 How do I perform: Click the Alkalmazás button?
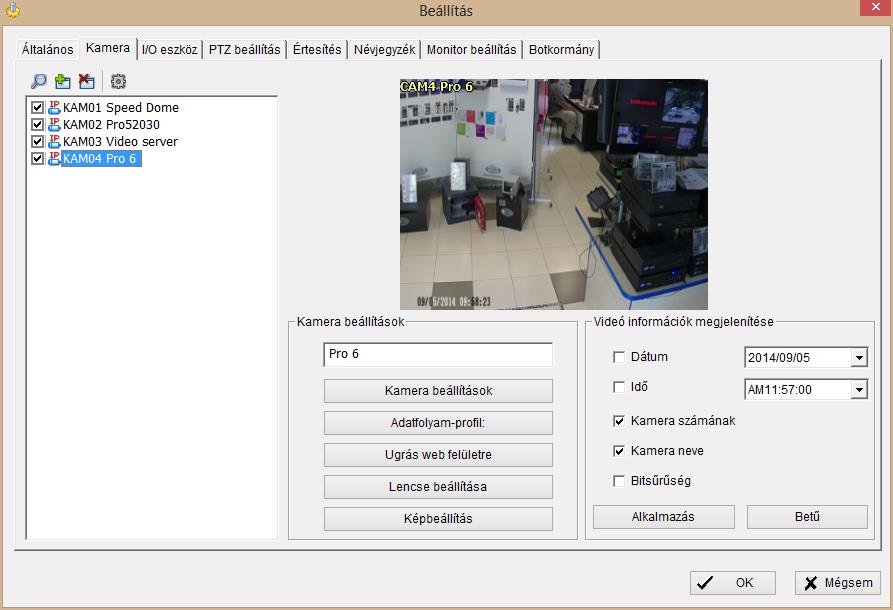coord(663,517)
